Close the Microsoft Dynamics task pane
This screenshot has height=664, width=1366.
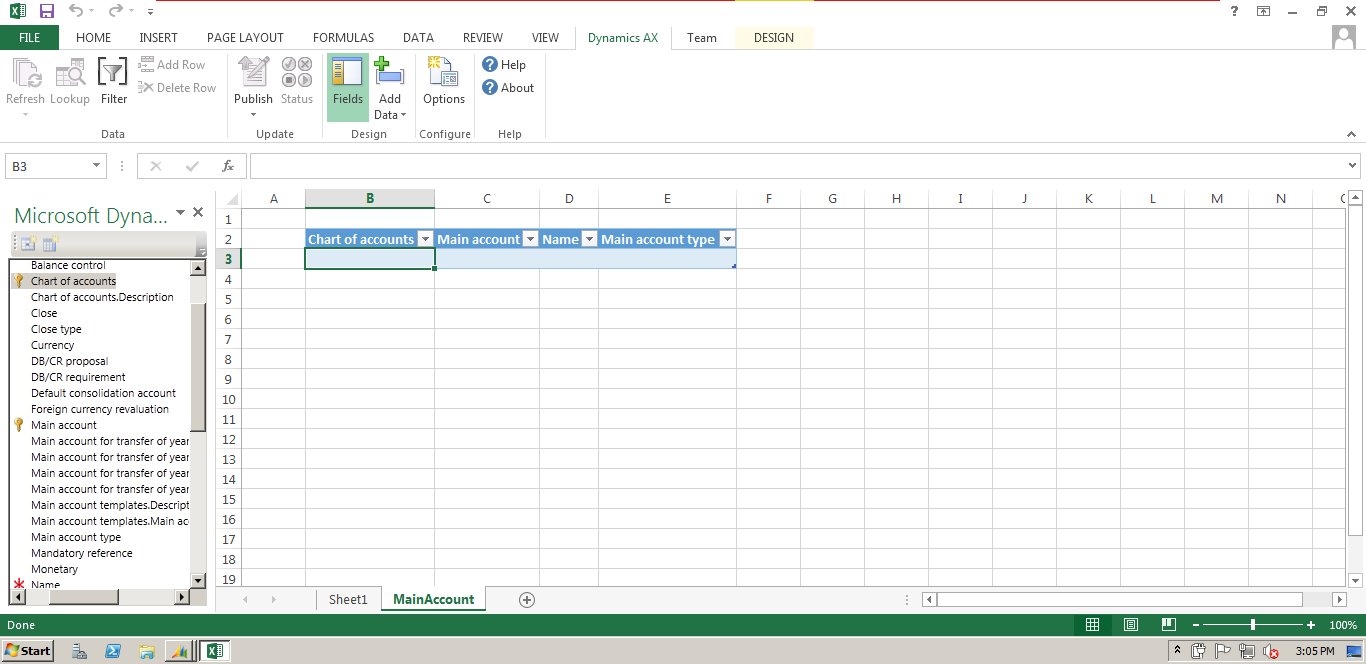(198, 212)
